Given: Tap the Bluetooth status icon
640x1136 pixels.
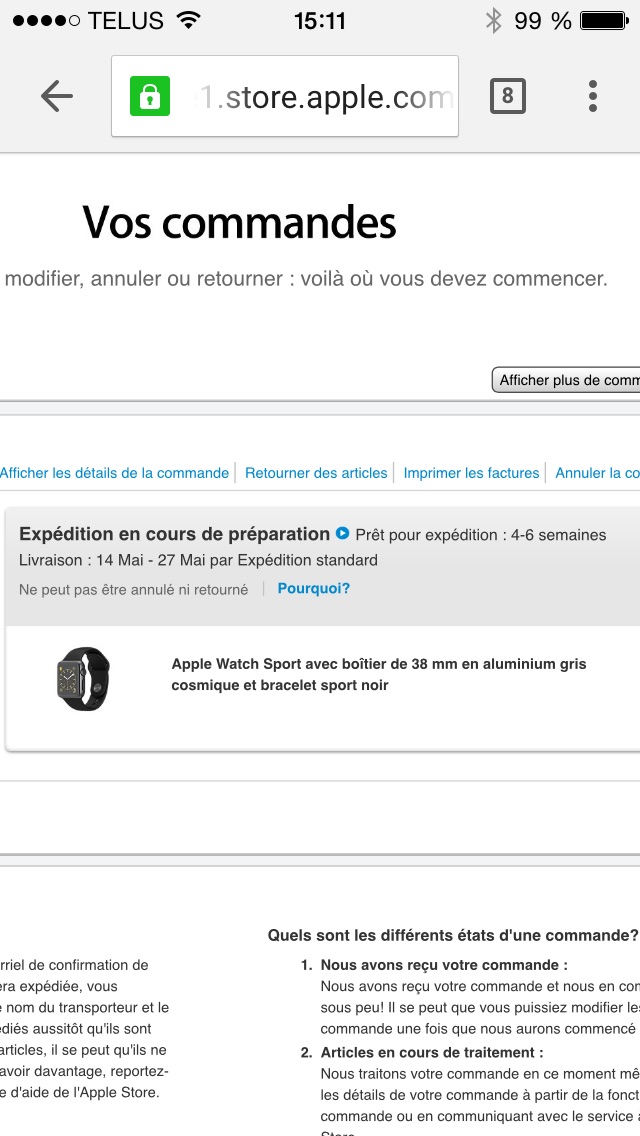Looking at the screenshot, I should tap(494, 20).
